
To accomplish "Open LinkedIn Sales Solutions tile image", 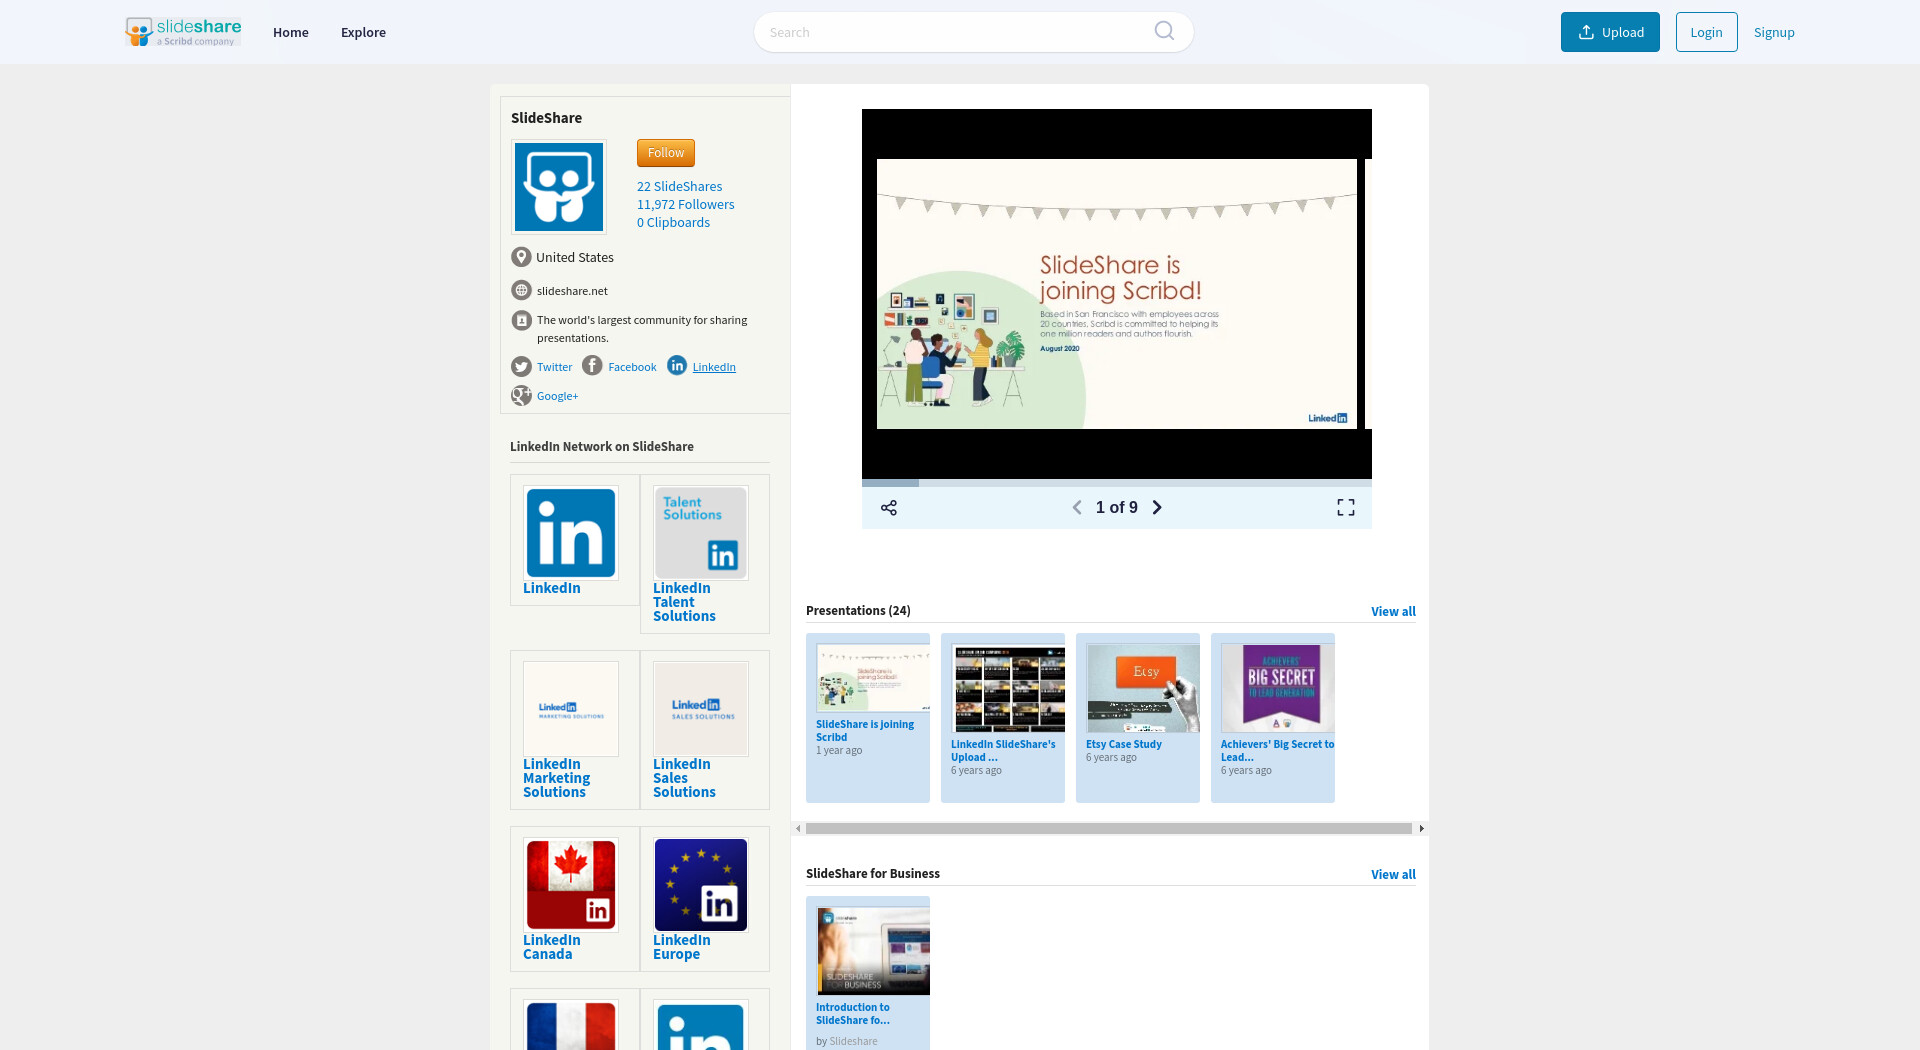I will [701, 709].
